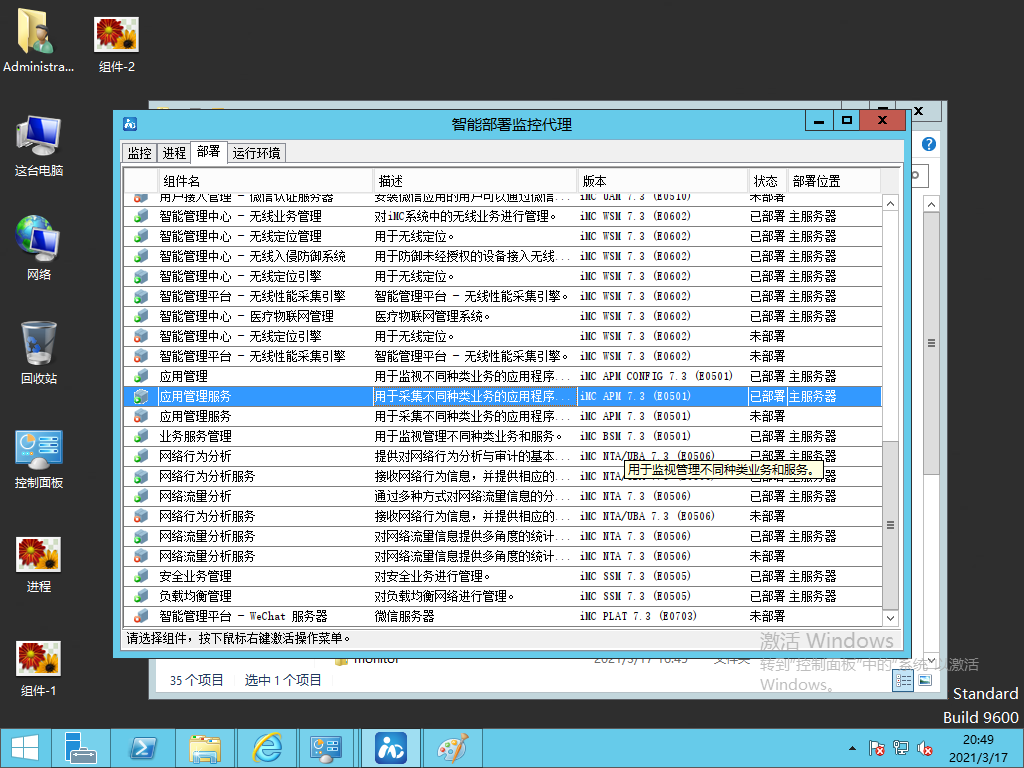Open the Windows Start button
This screenshot has width=1024, height=768.
[x=25, y=748]
